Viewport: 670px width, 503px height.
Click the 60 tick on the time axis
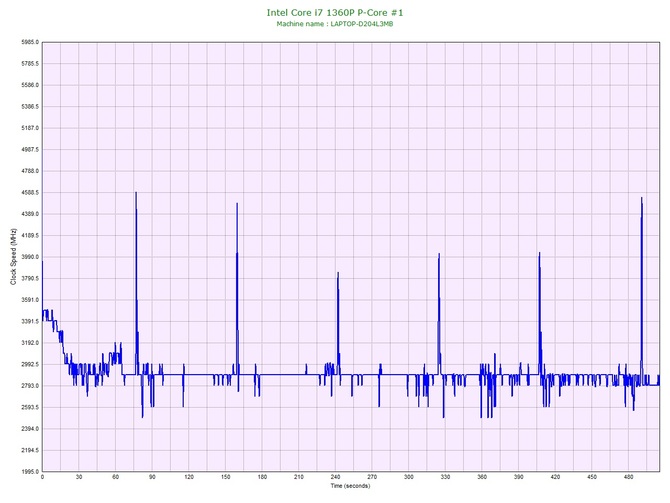pyautogui.click(x=116, y=477)
